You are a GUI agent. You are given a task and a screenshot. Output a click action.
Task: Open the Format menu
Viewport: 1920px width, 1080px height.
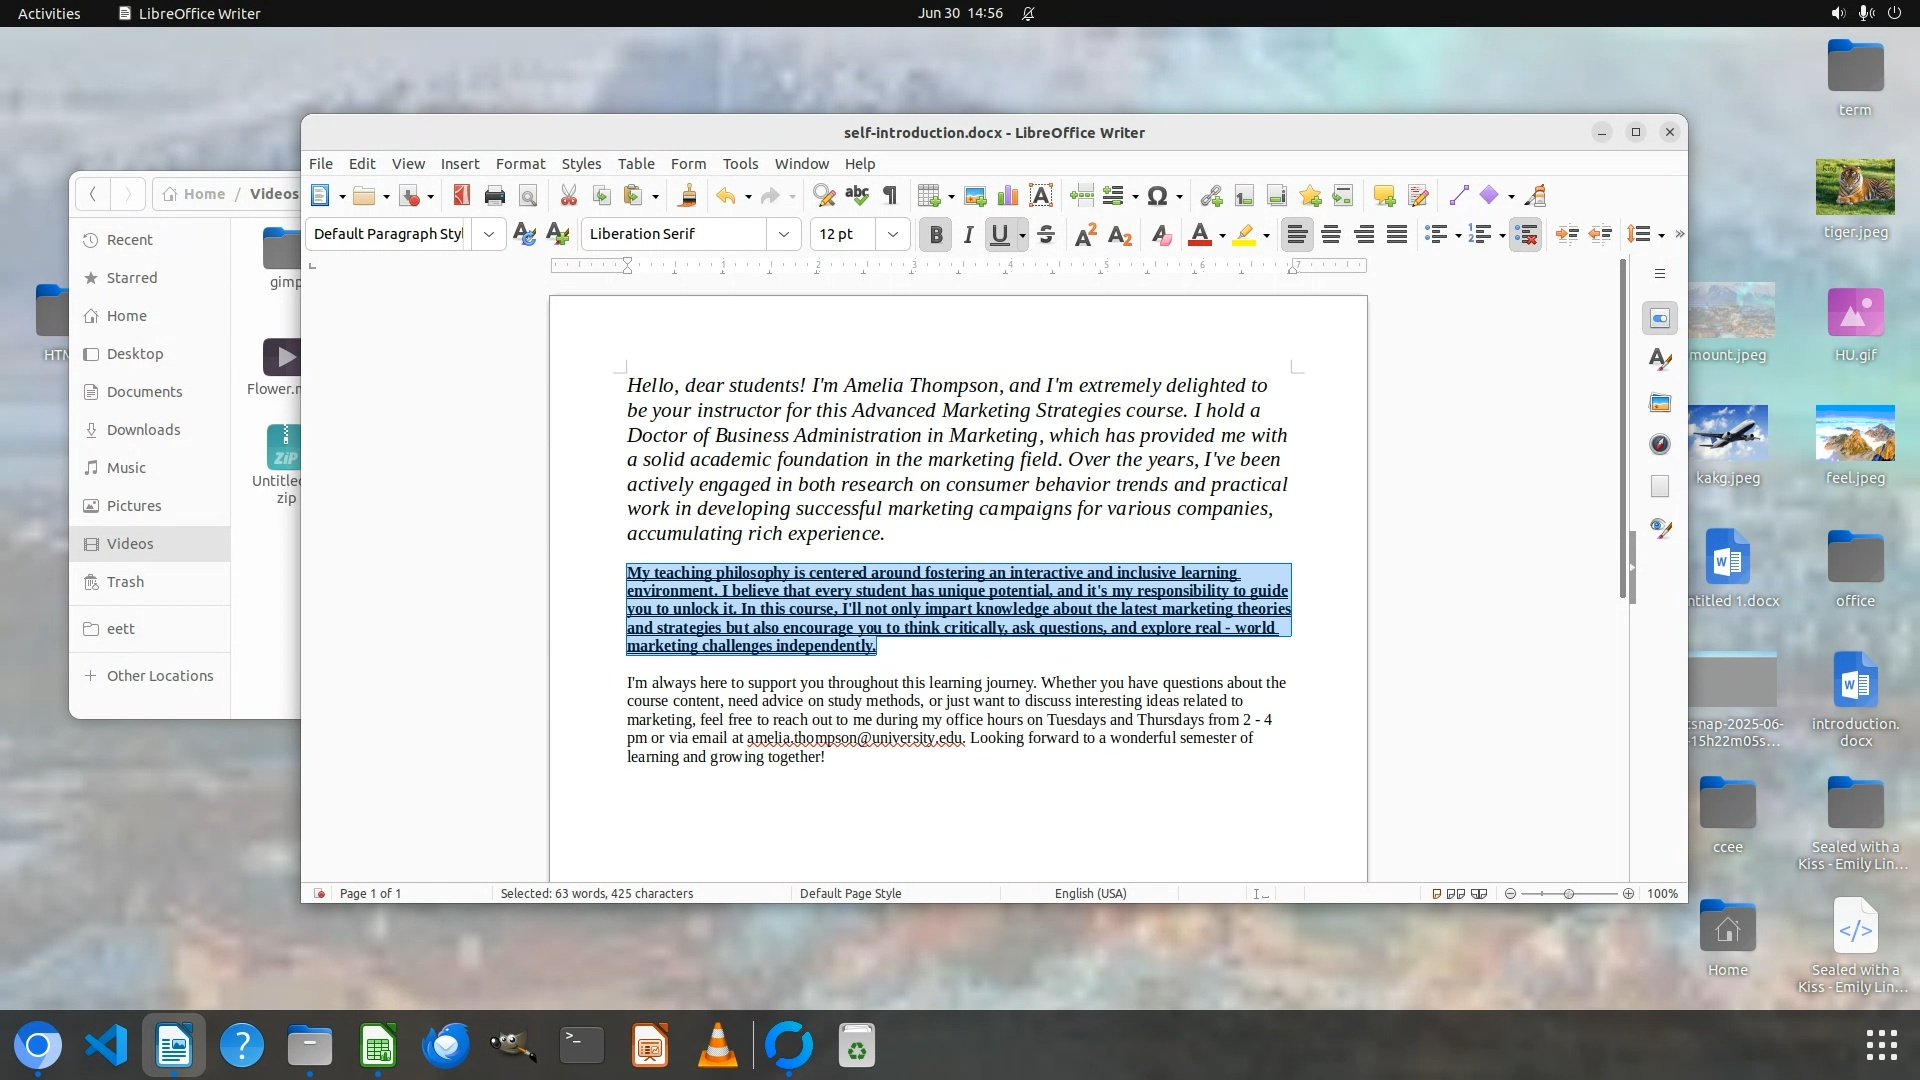click(520, 164)
